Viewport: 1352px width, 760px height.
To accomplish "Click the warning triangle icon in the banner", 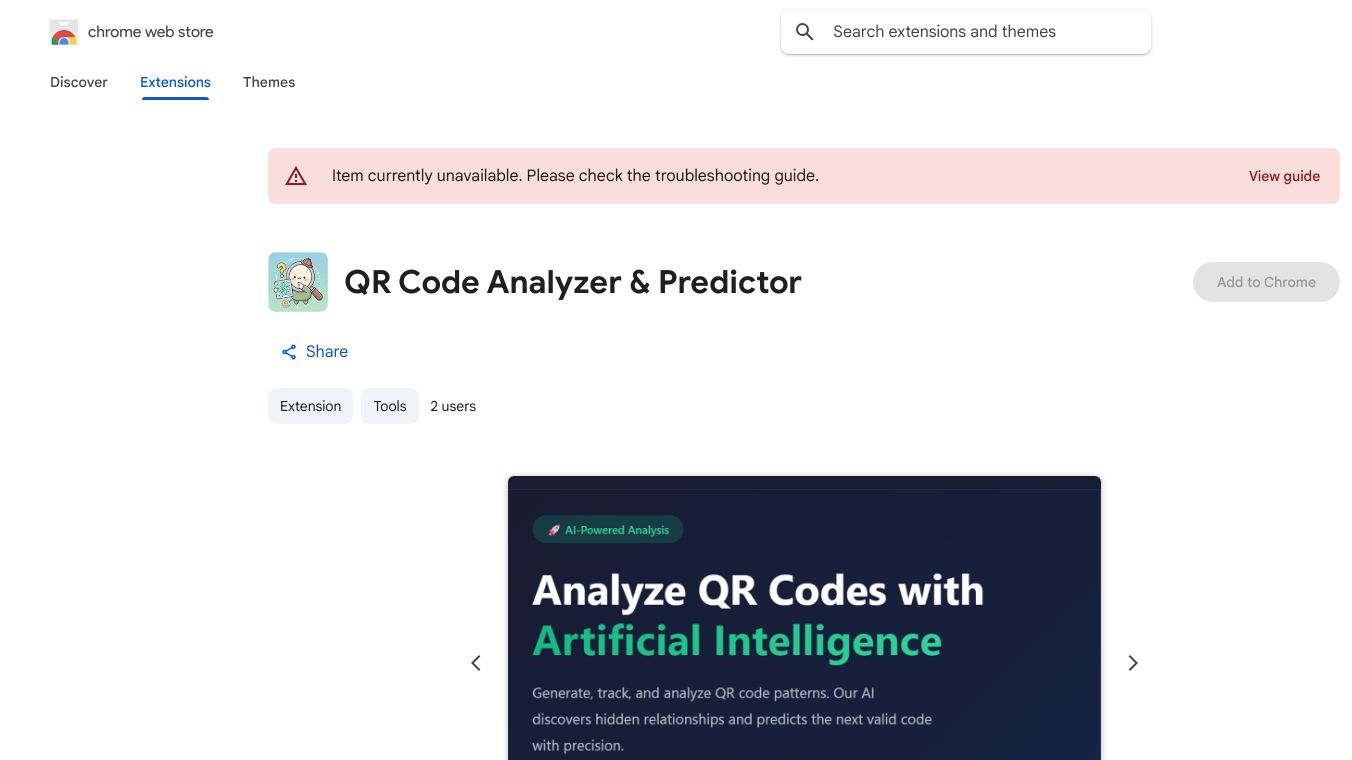I will (296, 175).
